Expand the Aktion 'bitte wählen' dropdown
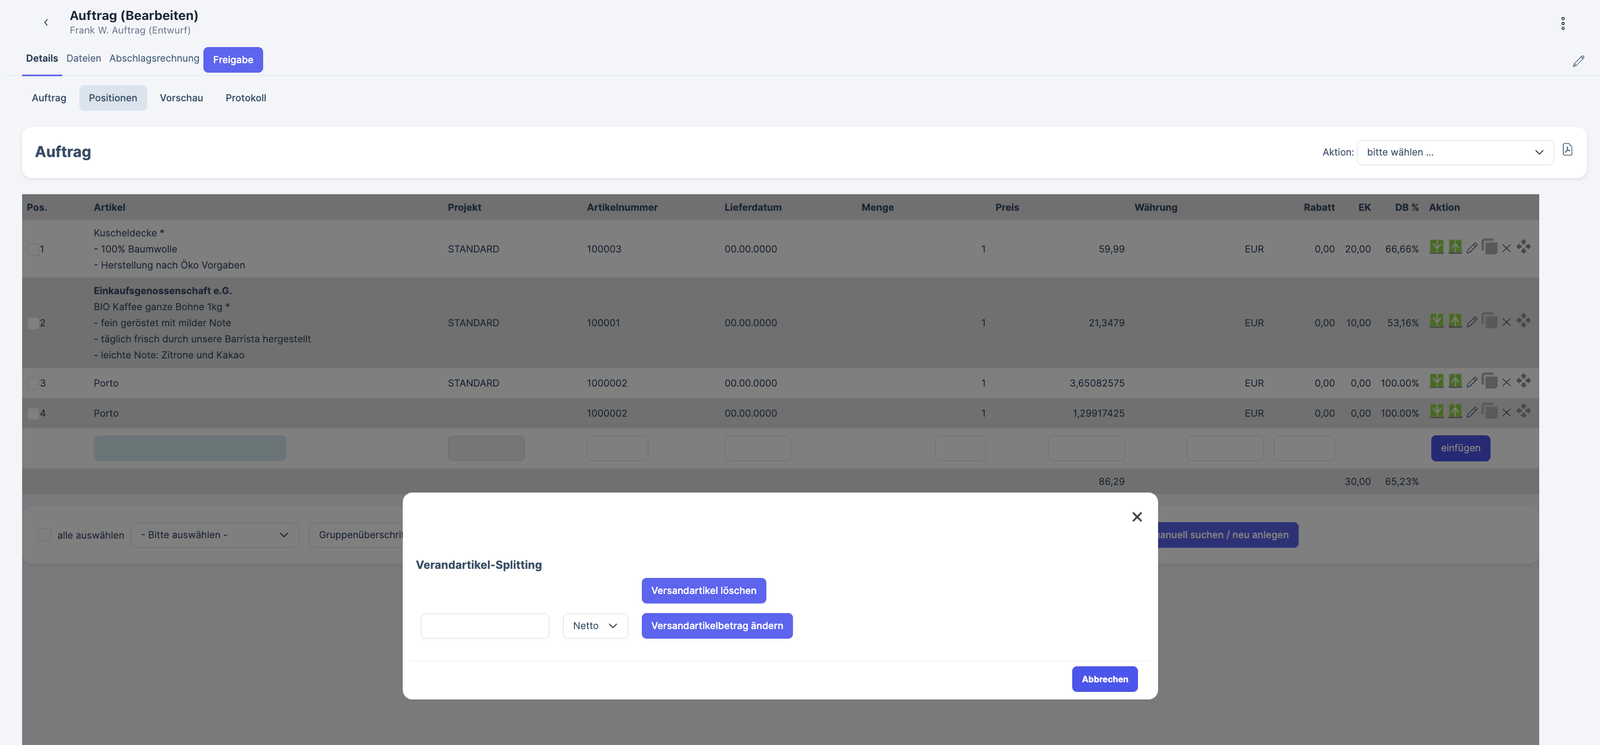Screen dimensions: 1600x745 pyautogui.click(x=1454, y=152)
